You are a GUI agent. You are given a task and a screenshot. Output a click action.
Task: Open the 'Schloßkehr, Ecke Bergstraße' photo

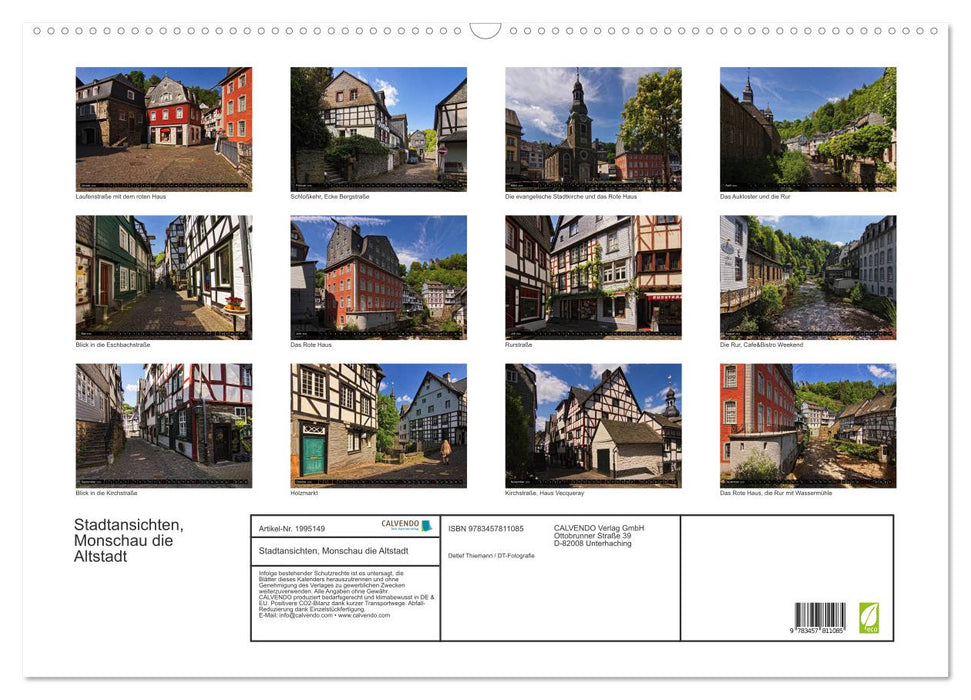(x=378, y=128)
